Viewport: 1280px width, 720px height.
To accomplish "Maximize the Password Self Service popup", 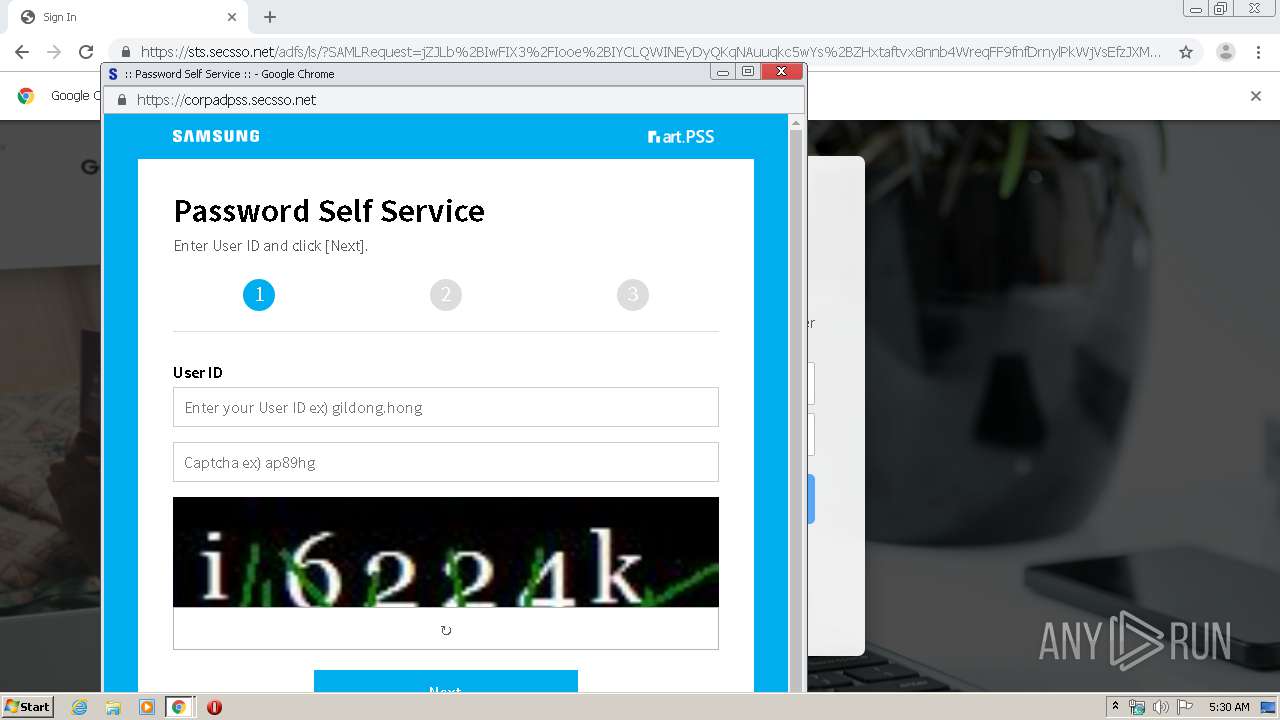I will point(748,72).
